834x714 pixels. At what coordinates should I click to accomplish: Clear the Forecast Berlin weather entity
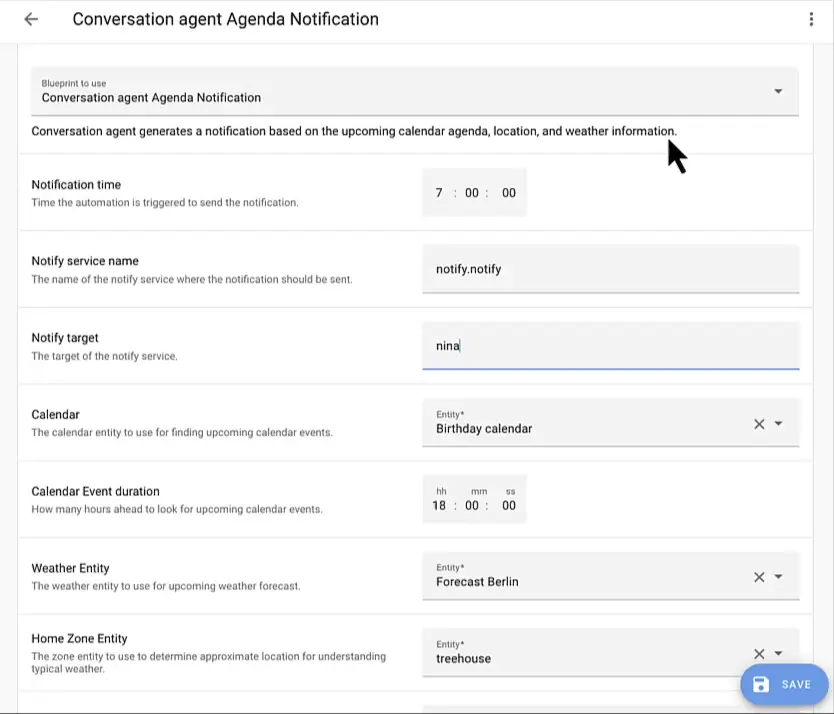(x=759, y=577)
